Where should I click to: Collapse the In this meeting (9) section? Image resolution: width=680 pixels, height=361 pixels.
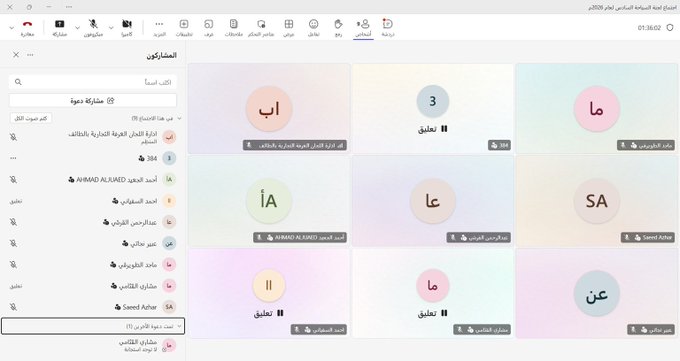(179, 118)
